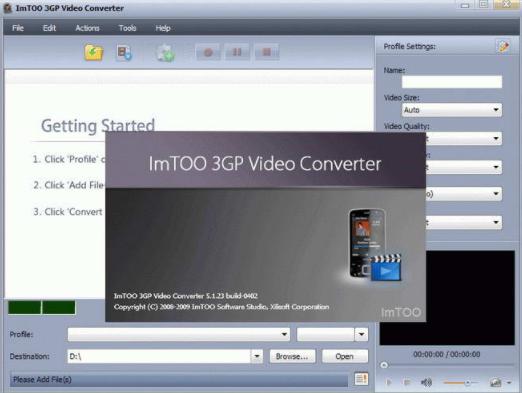Stop conversion with the toolbar stop icon
This screenshot has height=393, width=522.
pos(267,52)
